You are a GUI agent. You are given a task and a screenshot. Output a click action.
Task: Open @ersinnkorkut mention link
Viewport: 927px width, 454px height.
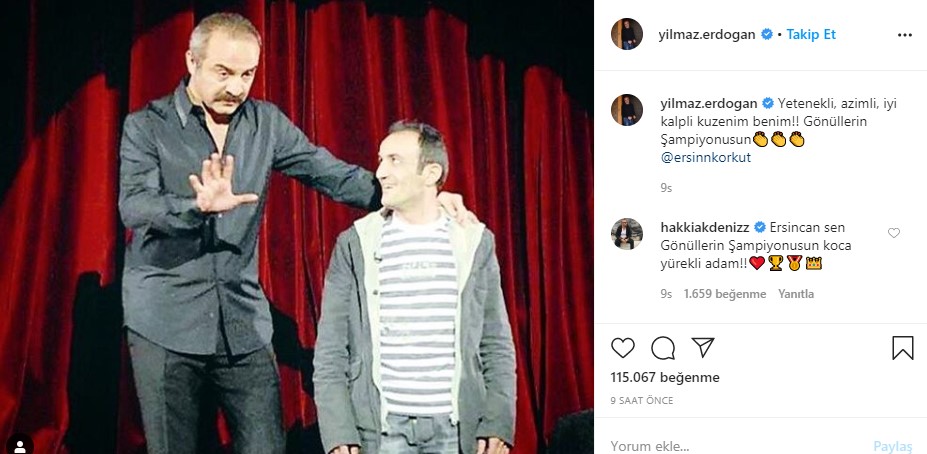point(706,158)
